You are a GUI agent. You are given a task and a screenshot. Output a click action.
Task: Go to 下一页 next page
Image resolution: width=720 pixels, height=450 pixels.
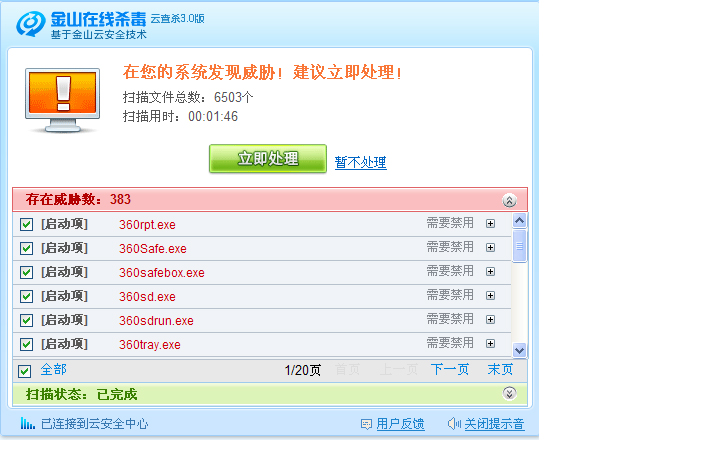coord(450,369)
